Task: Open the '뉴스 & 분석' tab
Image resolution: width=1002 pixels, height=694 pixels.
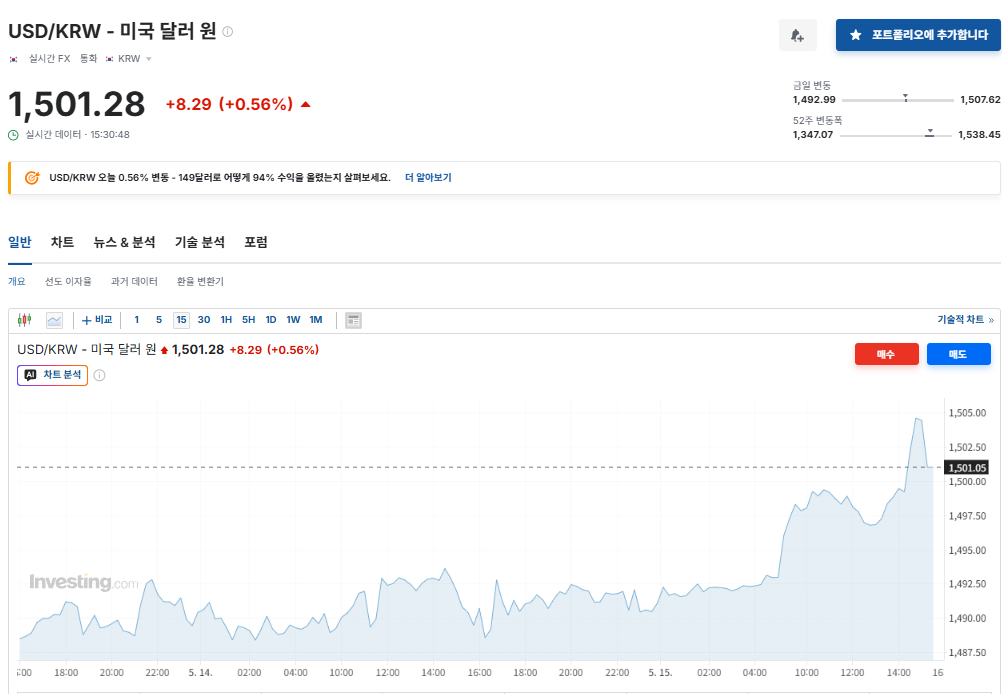Action: click(x=125, y=242)
